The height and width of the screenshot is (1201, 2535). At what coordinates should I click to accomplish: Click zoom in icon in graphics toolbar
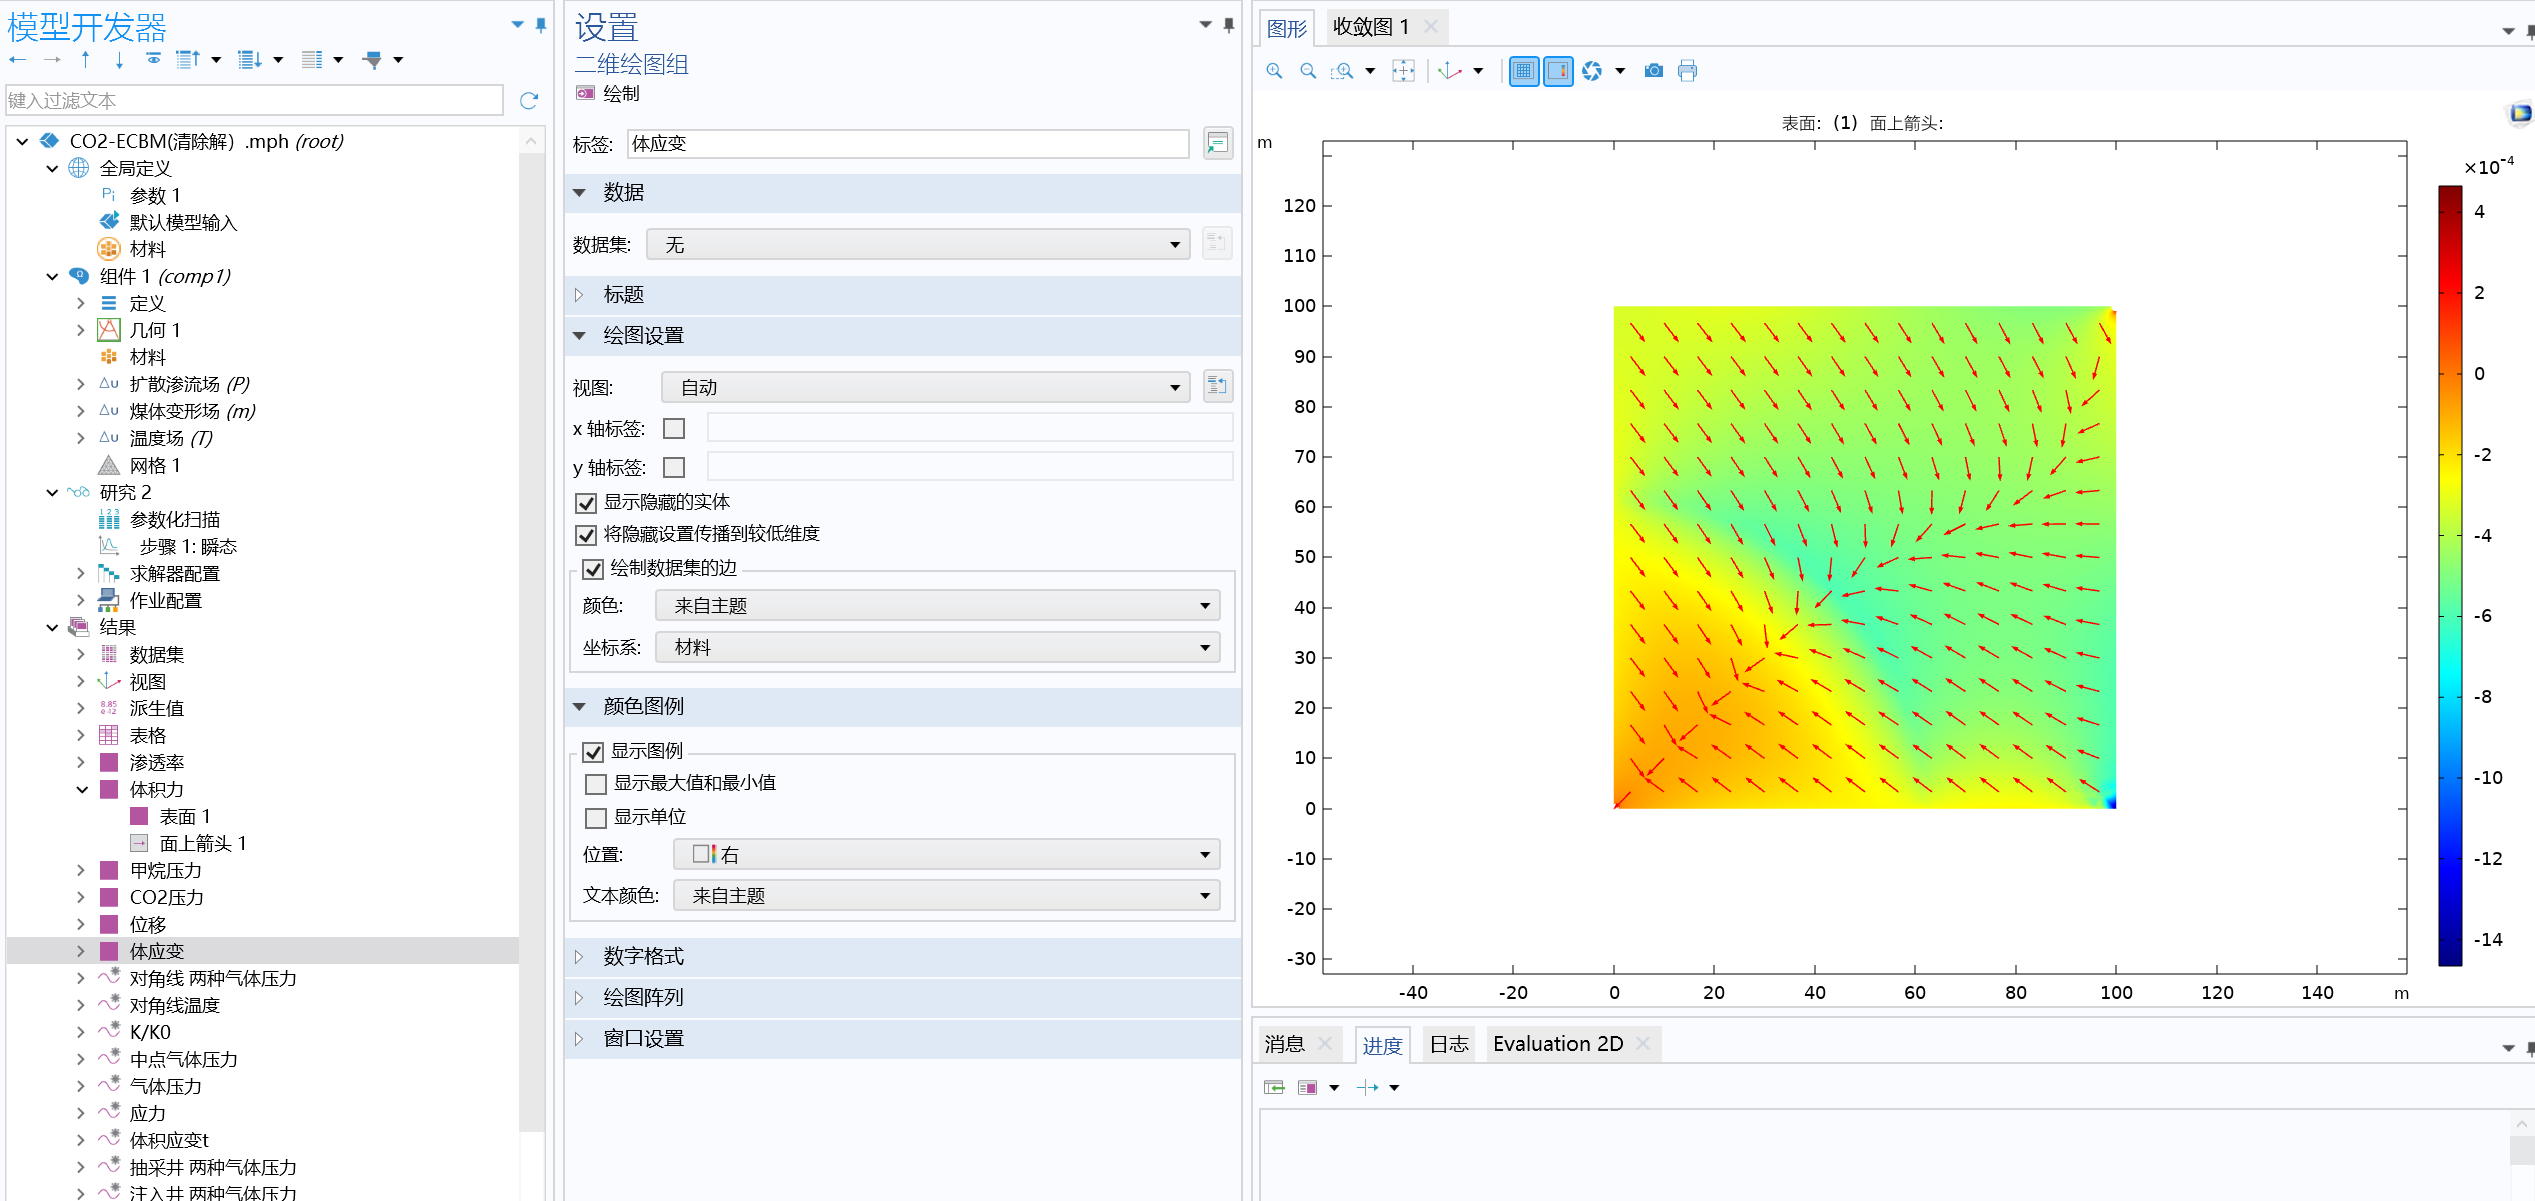pyautogui.click(x=1274, y=71)
